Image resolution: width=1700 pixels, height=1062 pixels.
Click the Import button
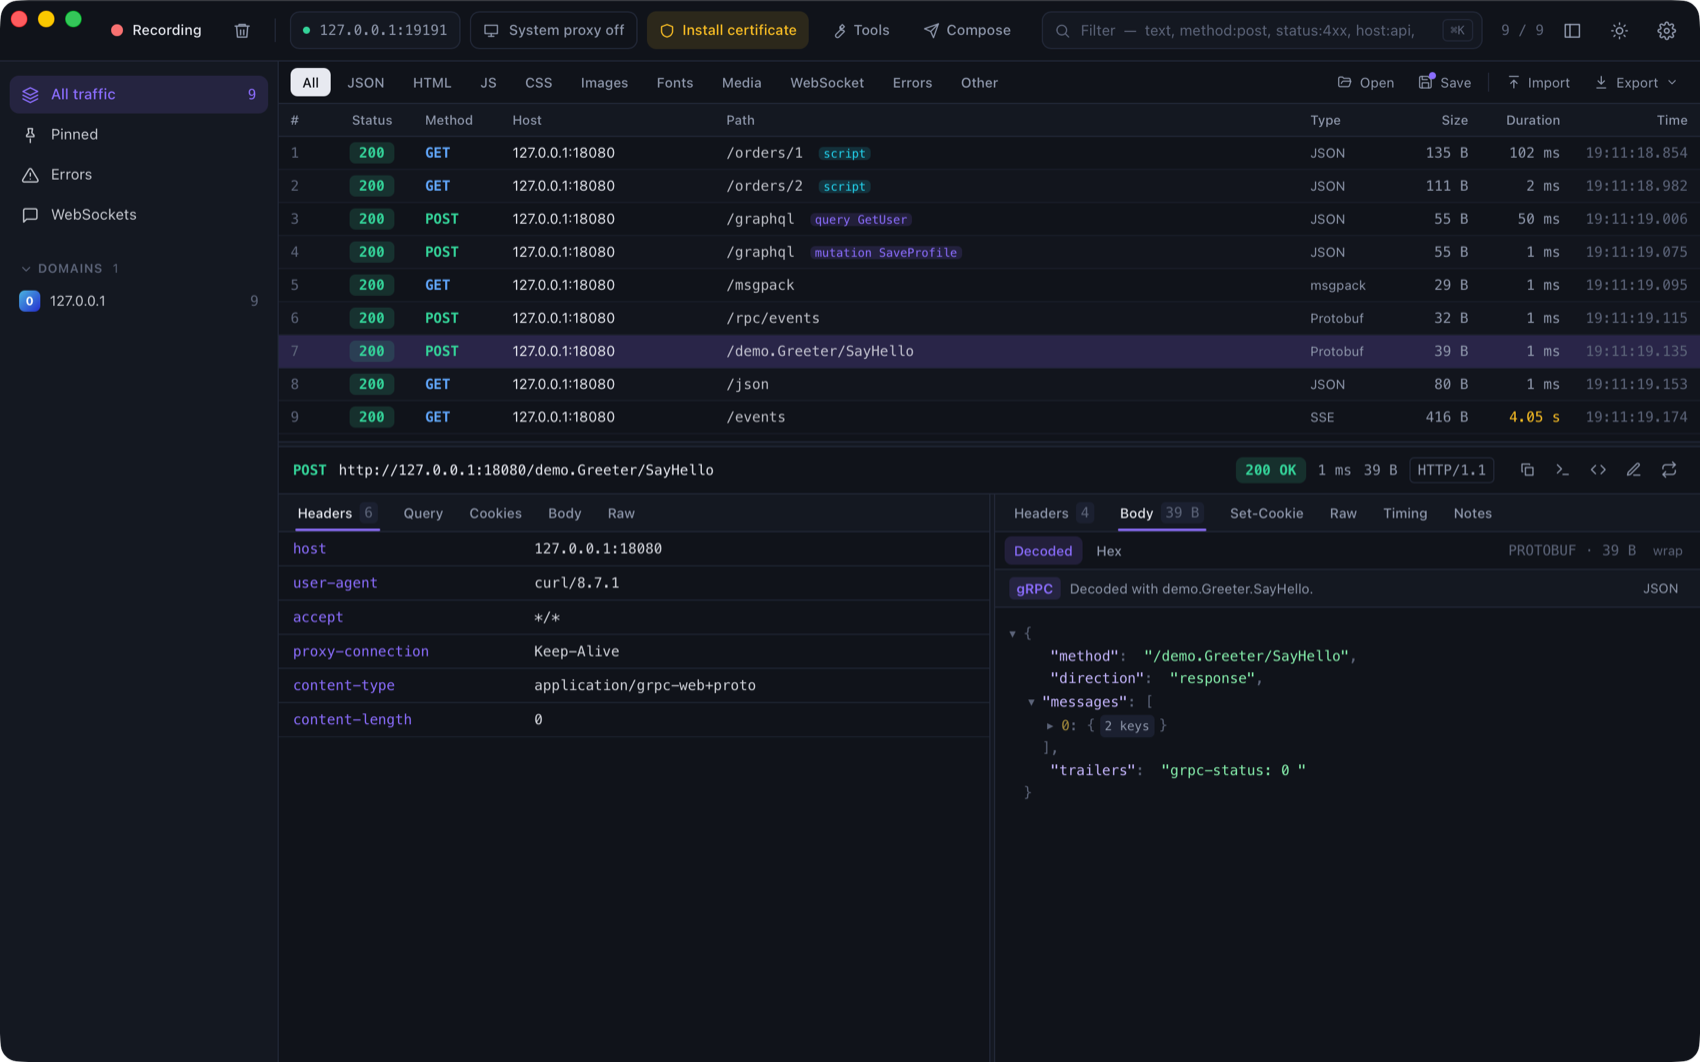coord(1538,83)
